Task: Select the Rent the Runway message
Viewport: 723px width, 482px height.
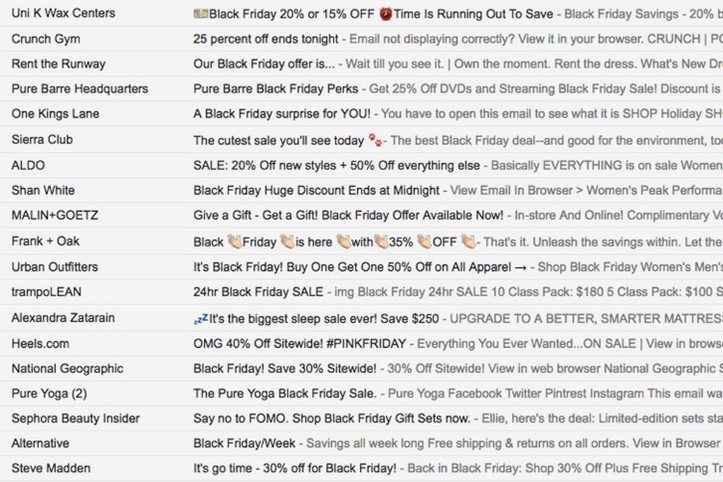Action: point(362,64)
